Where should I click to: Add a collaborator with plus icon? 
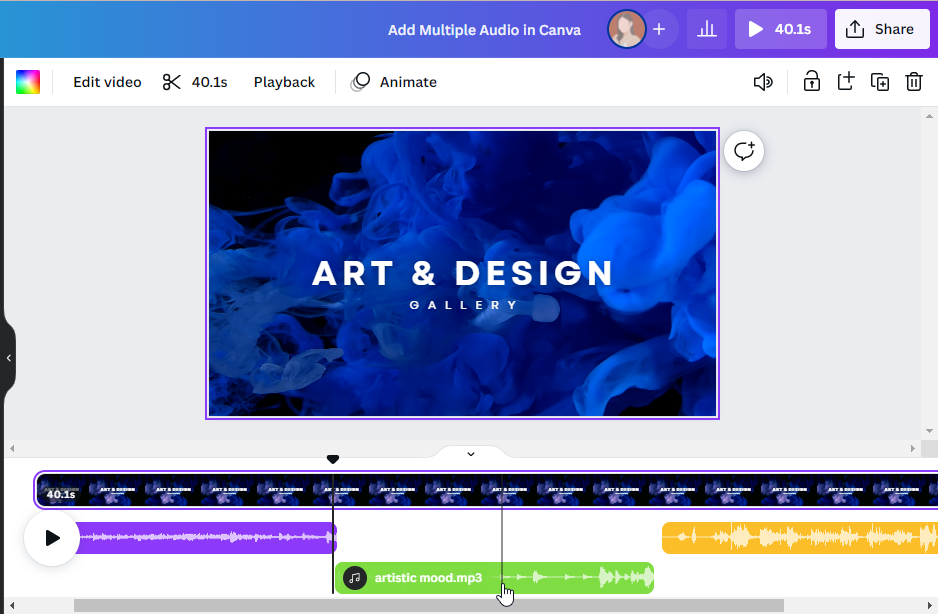659,29
